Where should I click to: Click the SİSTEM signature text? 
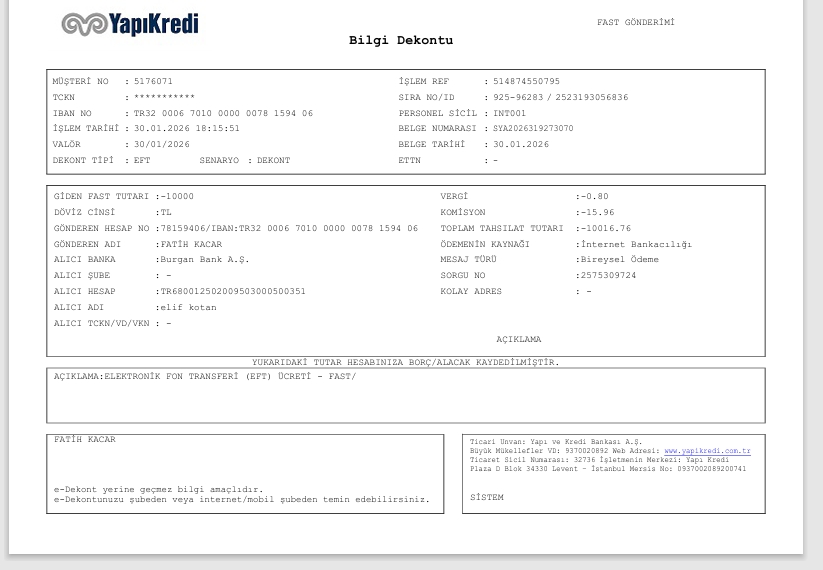487,497
